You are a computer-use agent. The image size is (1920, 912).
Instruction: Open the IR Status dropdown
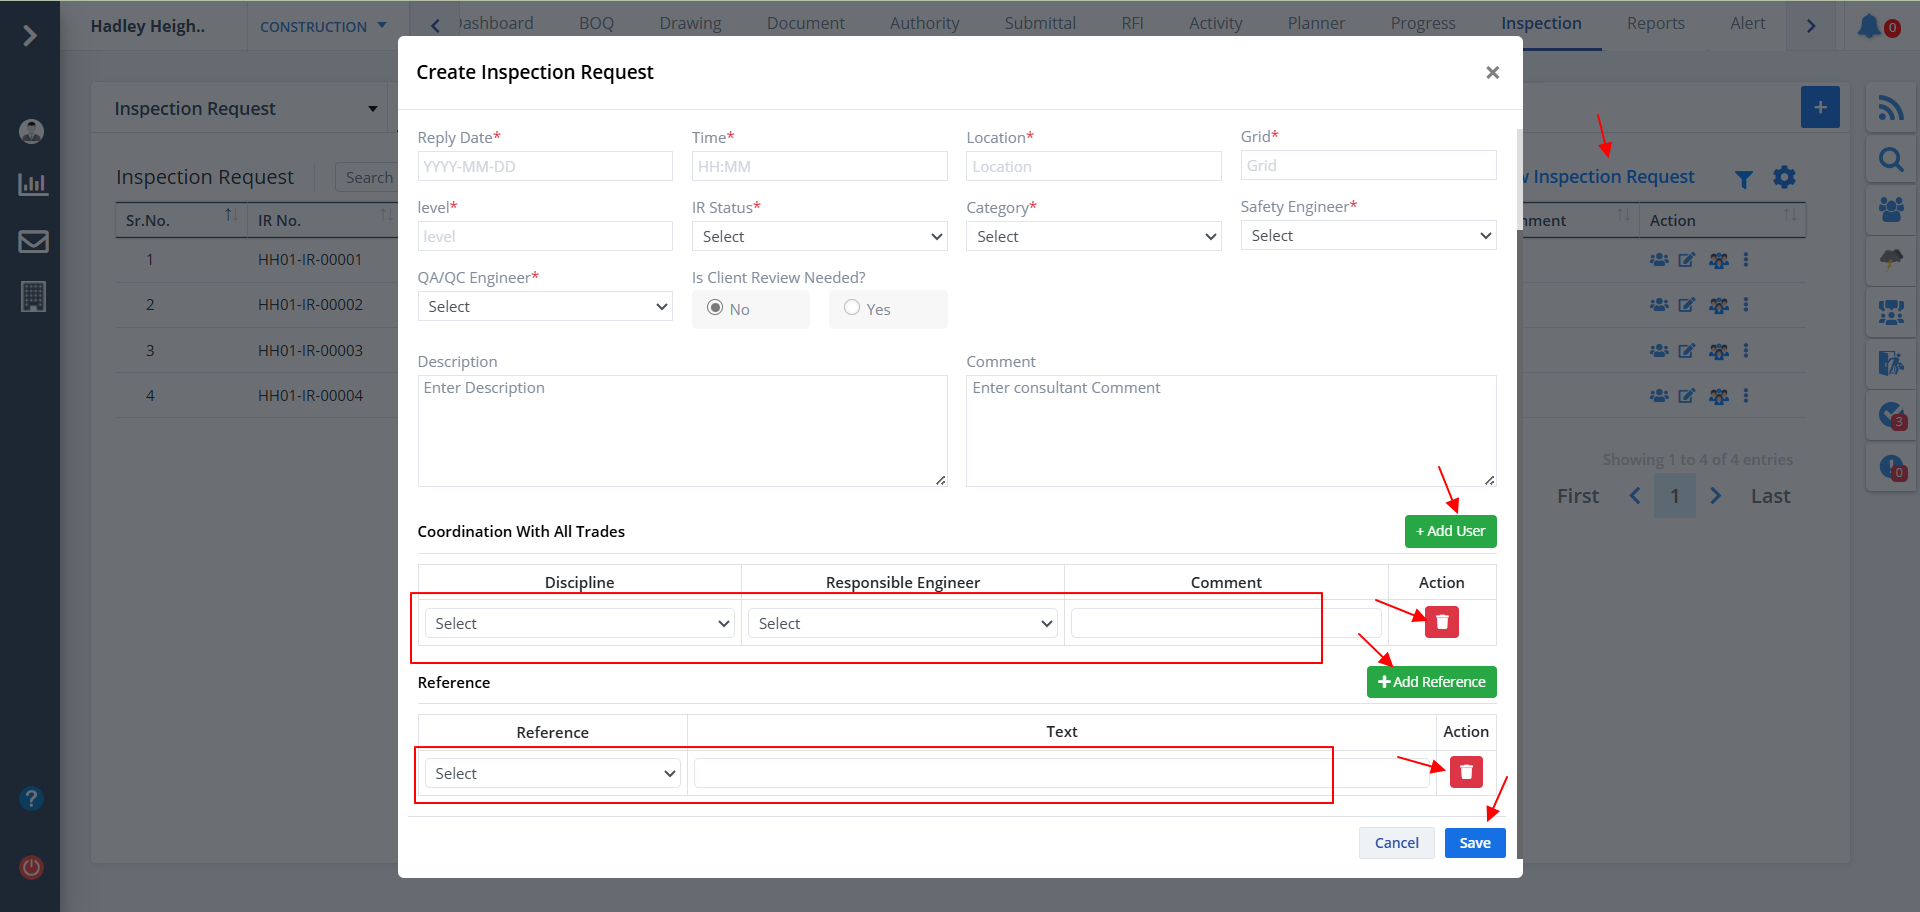click(x=819, y=237)
